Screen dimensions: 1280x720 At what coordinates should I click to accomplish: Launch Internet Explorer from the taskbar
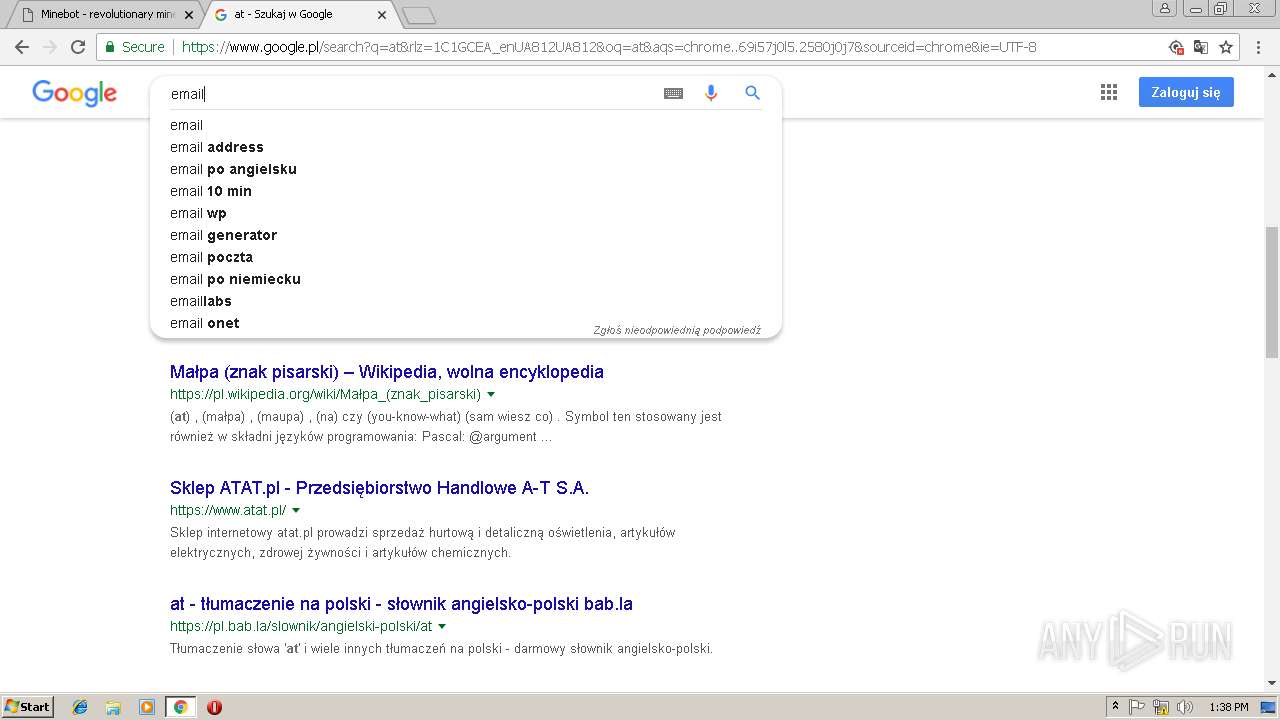point(80,707)
